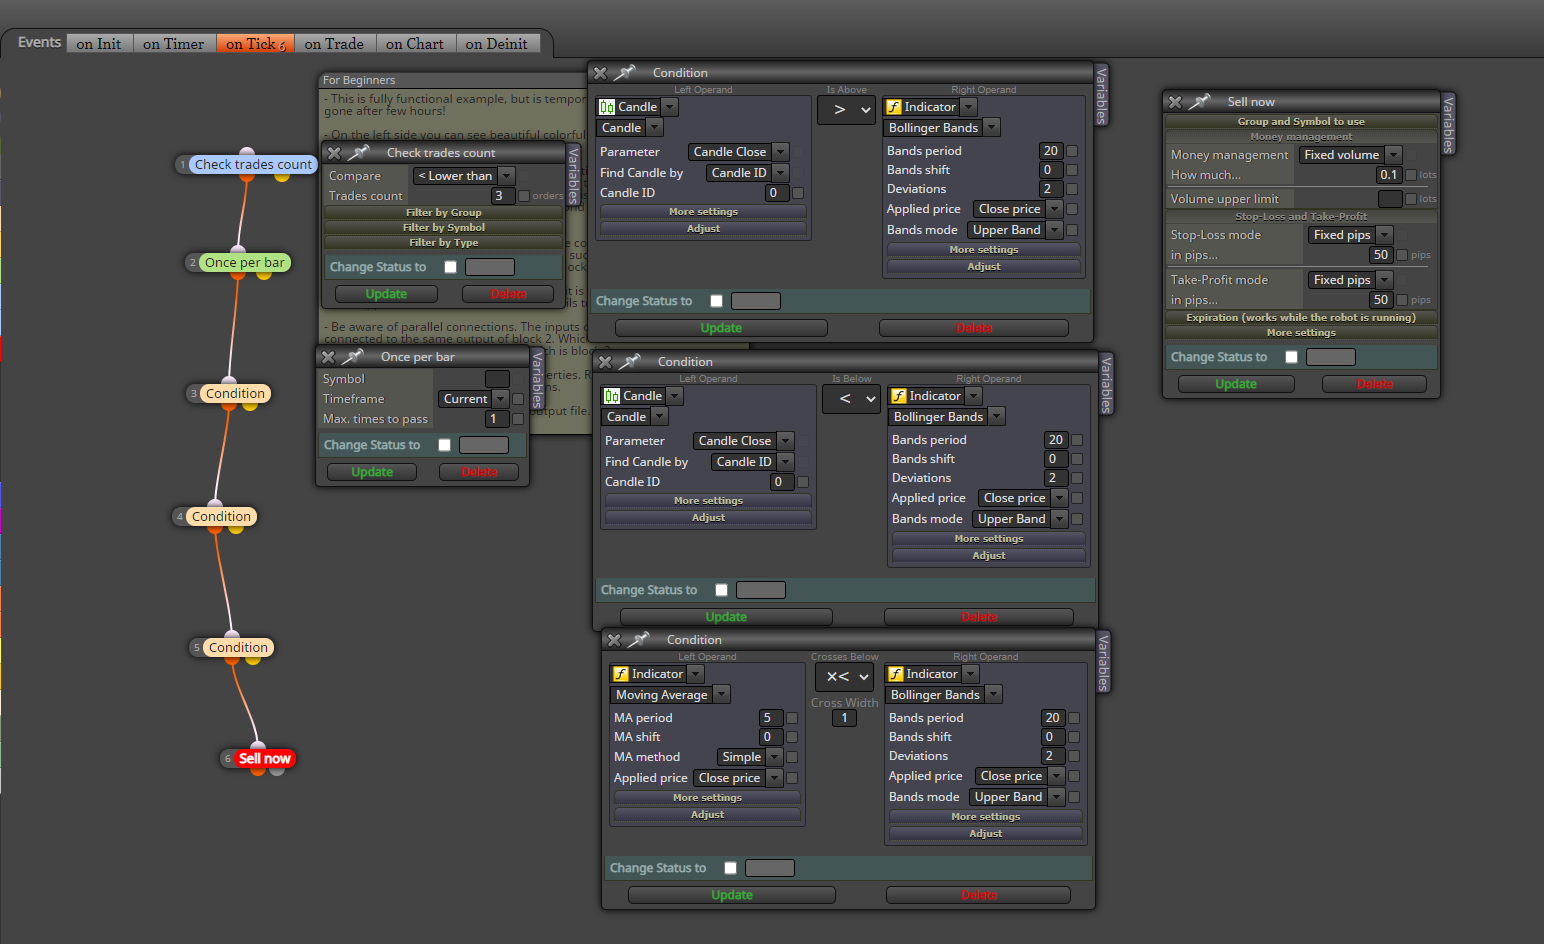The height and width of the screenshot is (944, 1544).
Task: Select block 4 Condition node
Action: click(x=221, y=516)
